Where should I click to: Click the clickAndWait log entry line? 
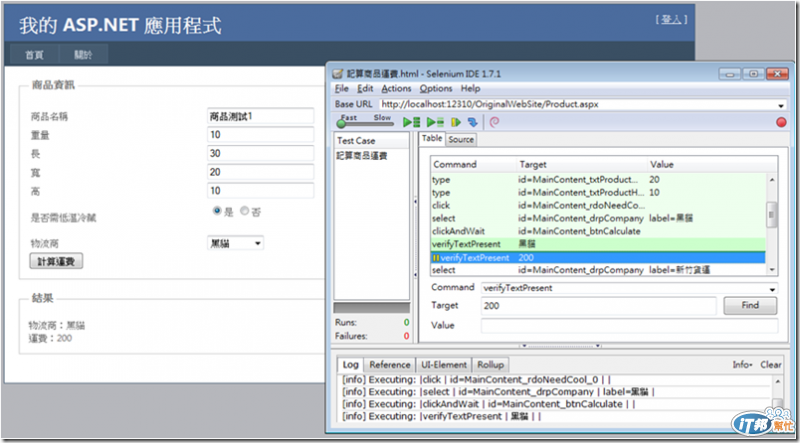[x=490, y=404]
